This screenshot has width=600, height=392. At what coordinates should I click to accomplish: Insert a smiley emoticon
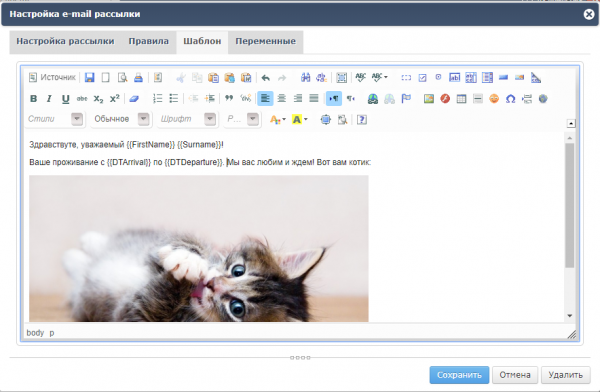(494, 99)
